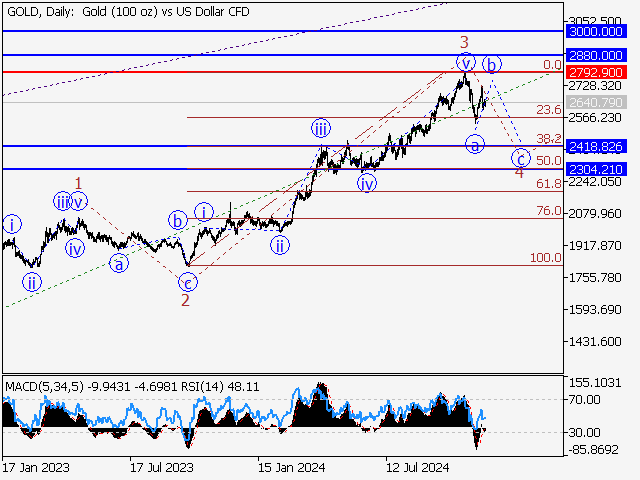Click the GOLD, Daily chart title
Image resolution: width=640 pixels, height=480 pixels.
pyautogui.click(x=126, y=12)
